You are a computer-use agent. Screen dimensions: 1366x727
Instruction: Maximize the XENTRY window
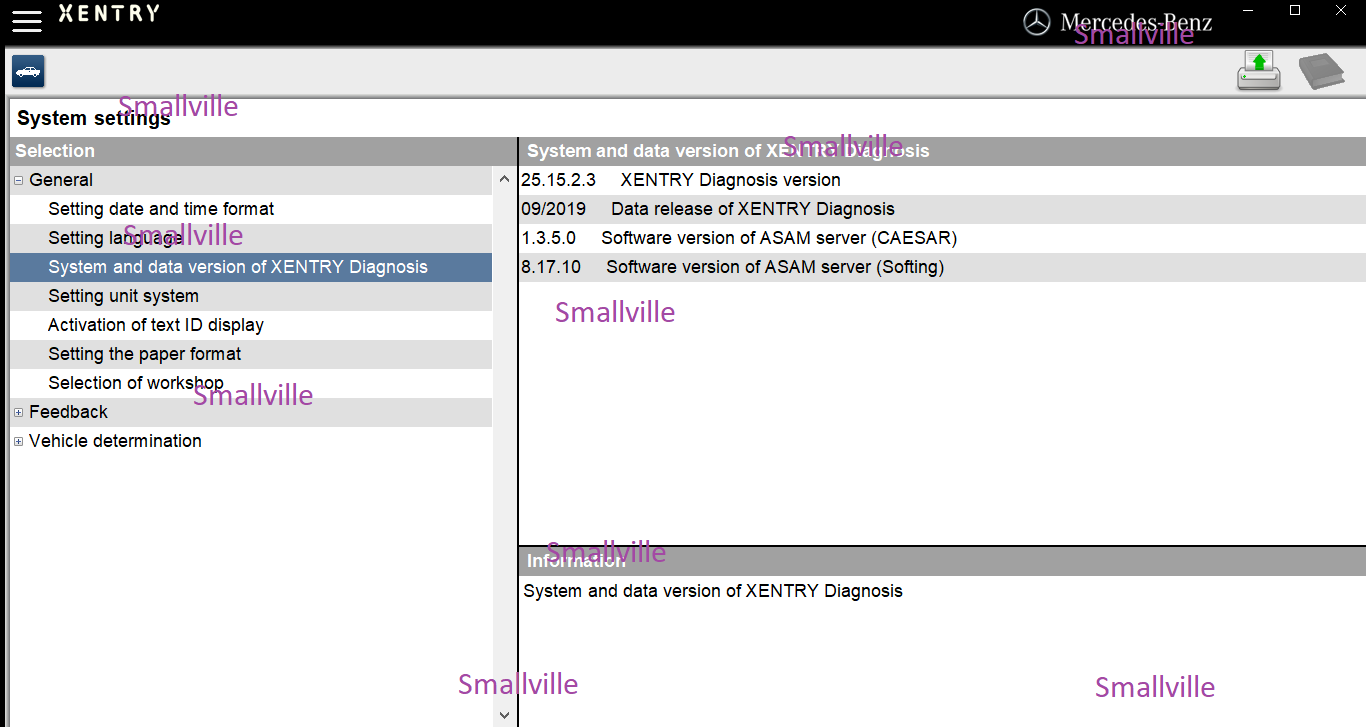[1295, 10]
